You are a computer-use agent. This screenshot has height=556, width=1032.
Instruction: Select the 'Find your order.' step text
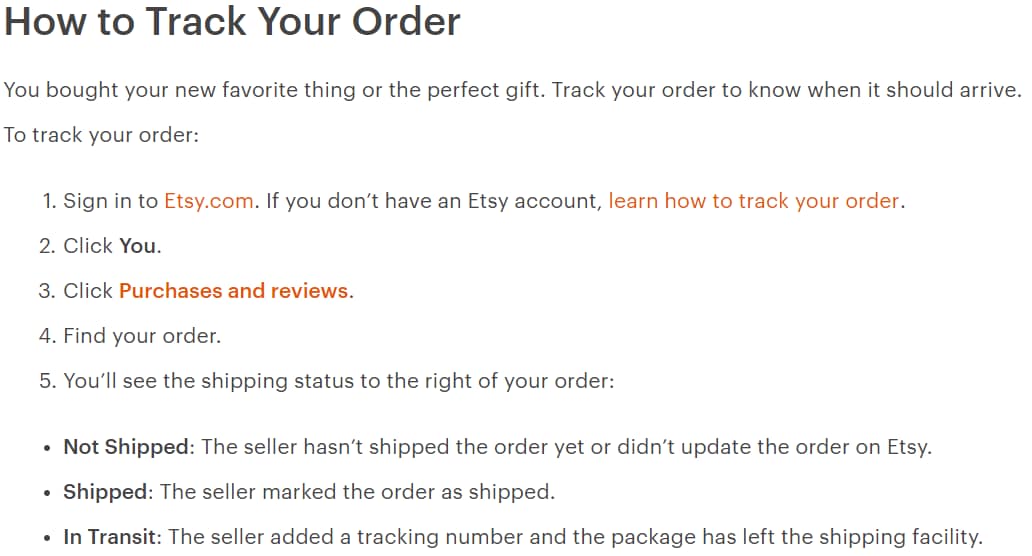(x=142, y=336)
